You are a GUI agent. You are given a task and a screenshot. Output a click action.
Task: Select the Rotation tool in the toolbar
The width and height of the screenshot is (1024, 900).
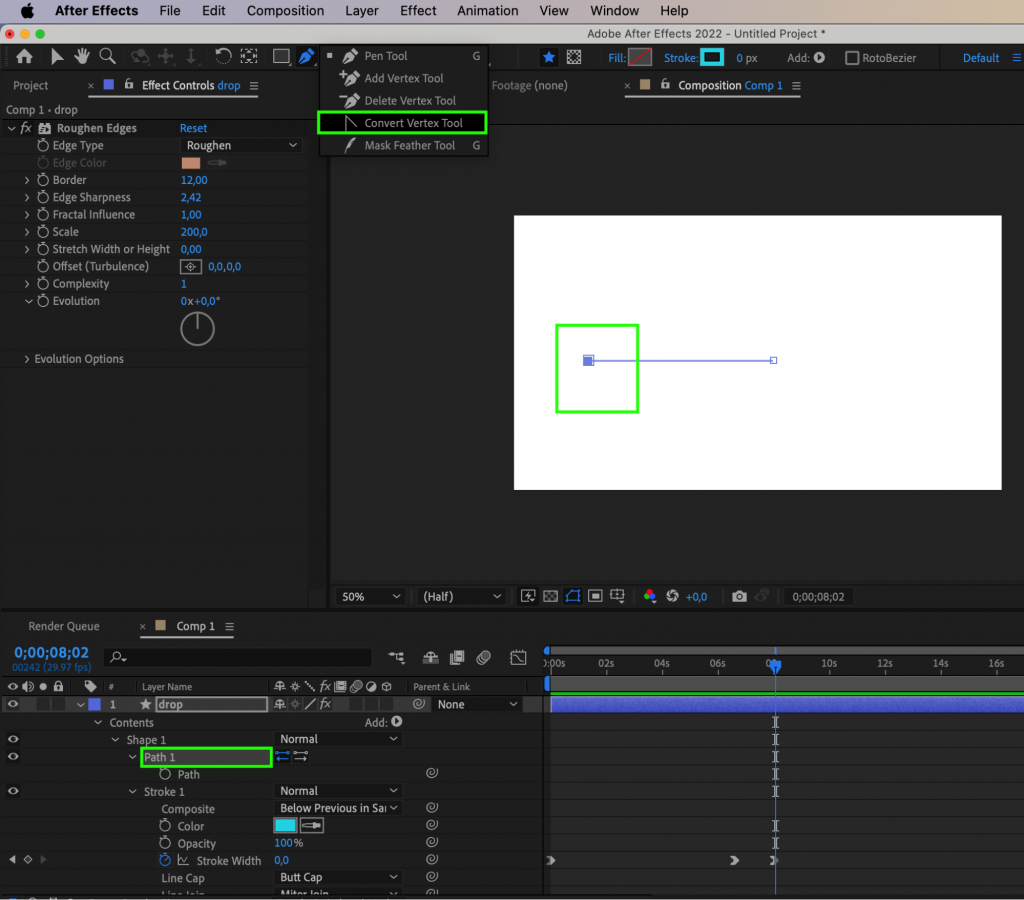[x=223, y=57]
